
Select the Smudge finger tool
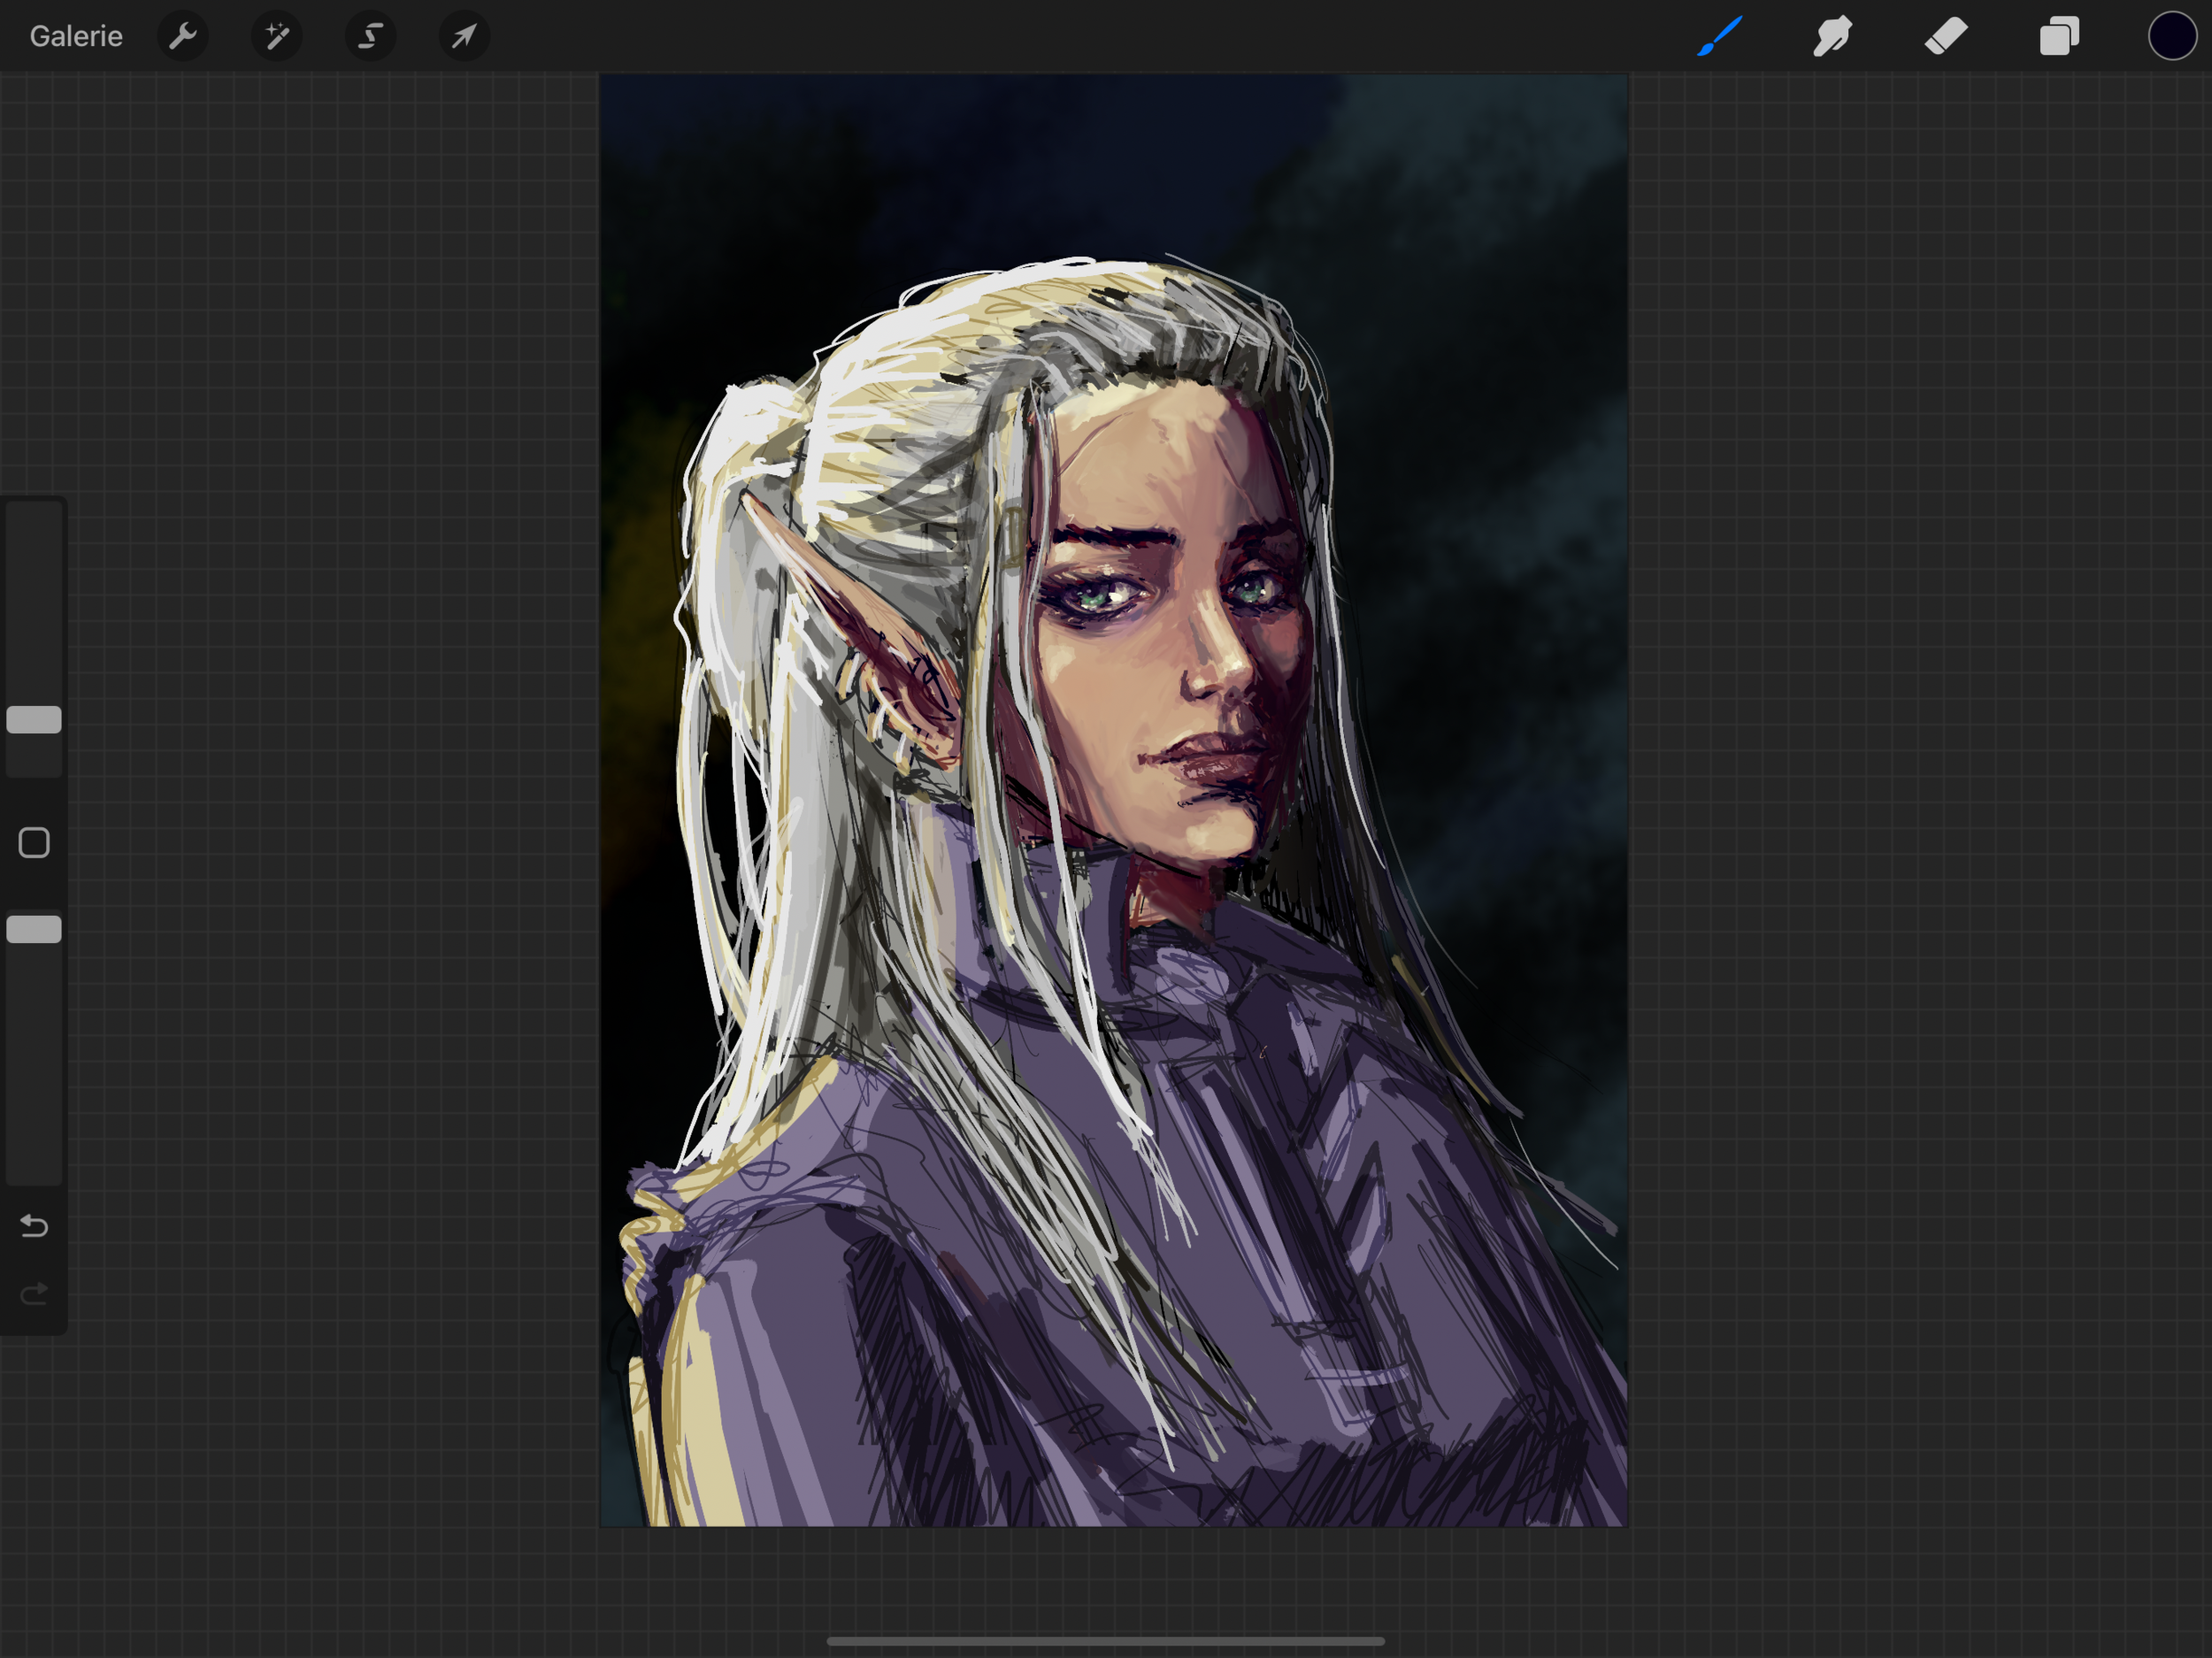[1833, 37]
